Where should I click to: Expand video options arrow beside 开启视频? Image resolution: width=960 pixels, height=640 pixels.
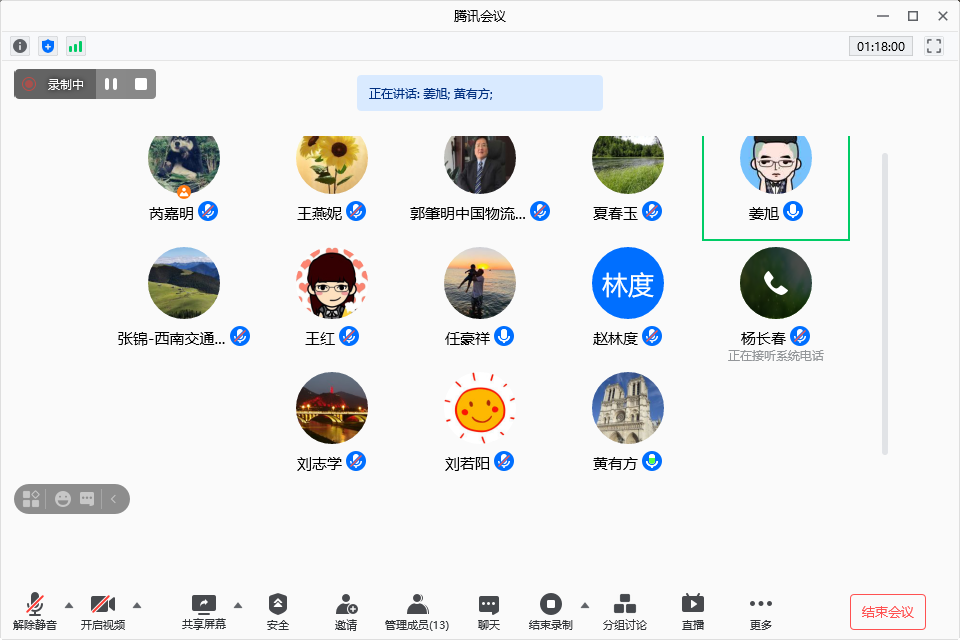pyautogui.click(x=137, y=604)
